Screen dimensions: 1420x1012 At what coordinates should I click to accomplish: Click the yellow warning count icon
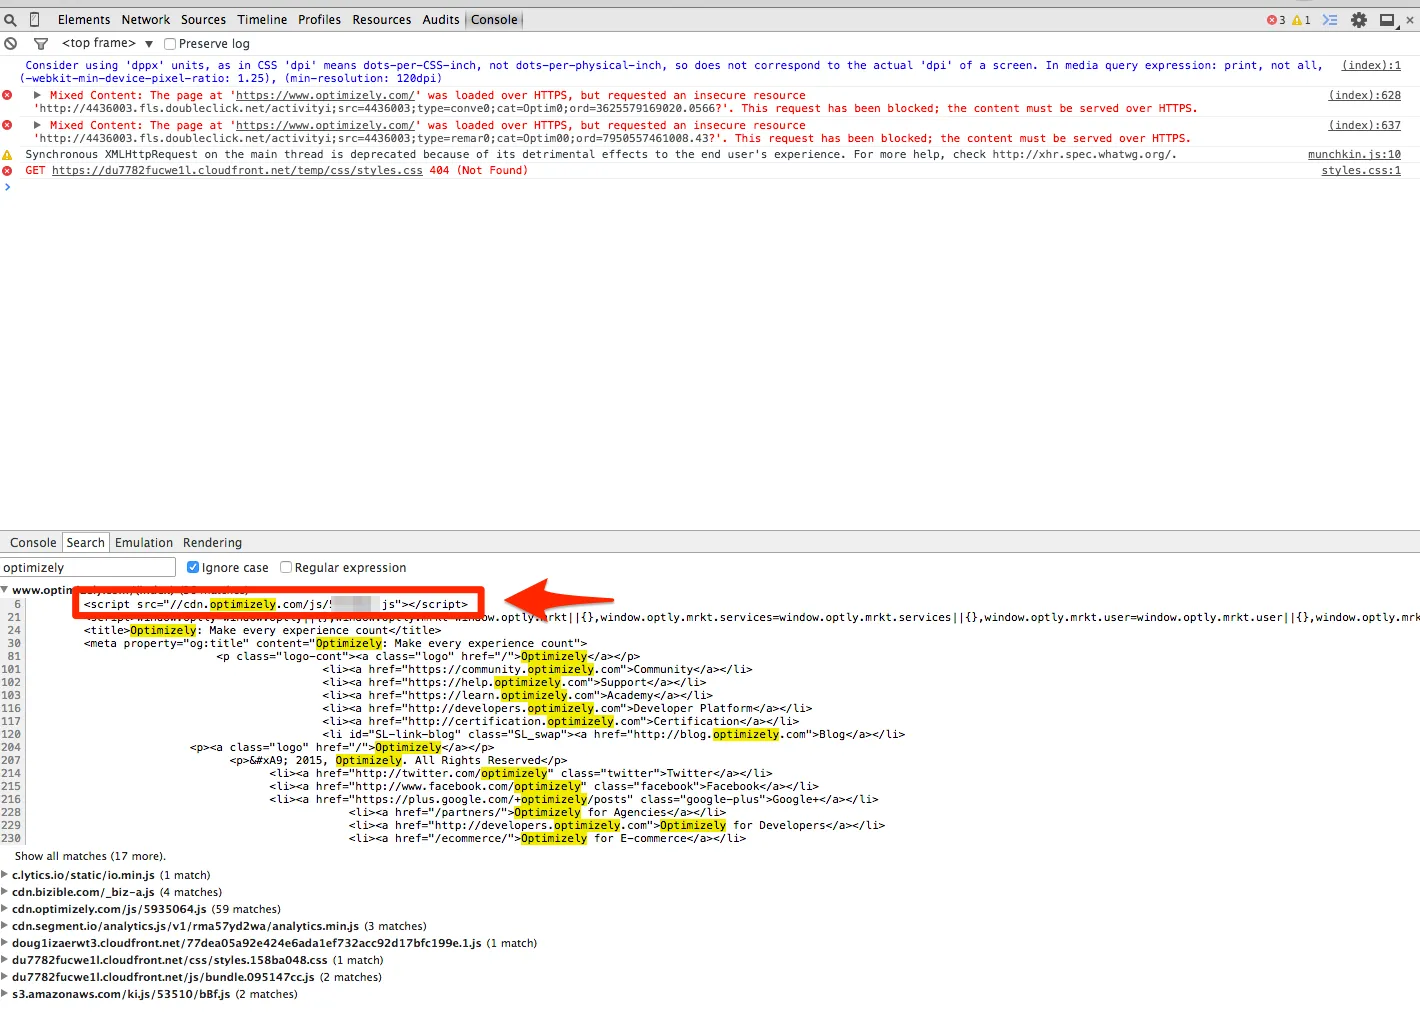(x=1297, y=20)
